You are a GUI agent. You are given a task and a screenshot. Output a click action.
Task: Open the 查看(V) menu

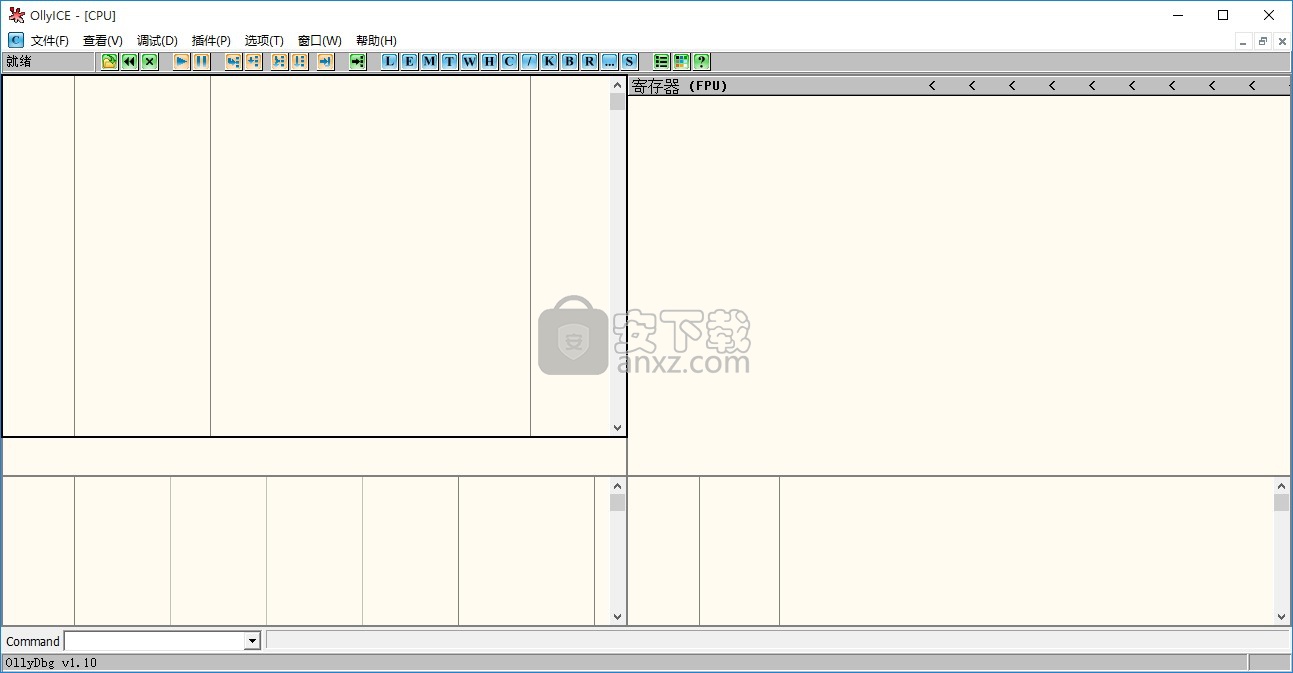click(103, 41)
